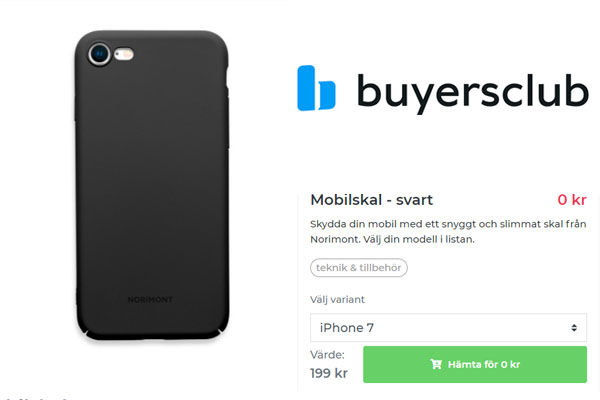Click the black phone case product image
The height and width of the screenshot is (400, 600).
[152, 185]
